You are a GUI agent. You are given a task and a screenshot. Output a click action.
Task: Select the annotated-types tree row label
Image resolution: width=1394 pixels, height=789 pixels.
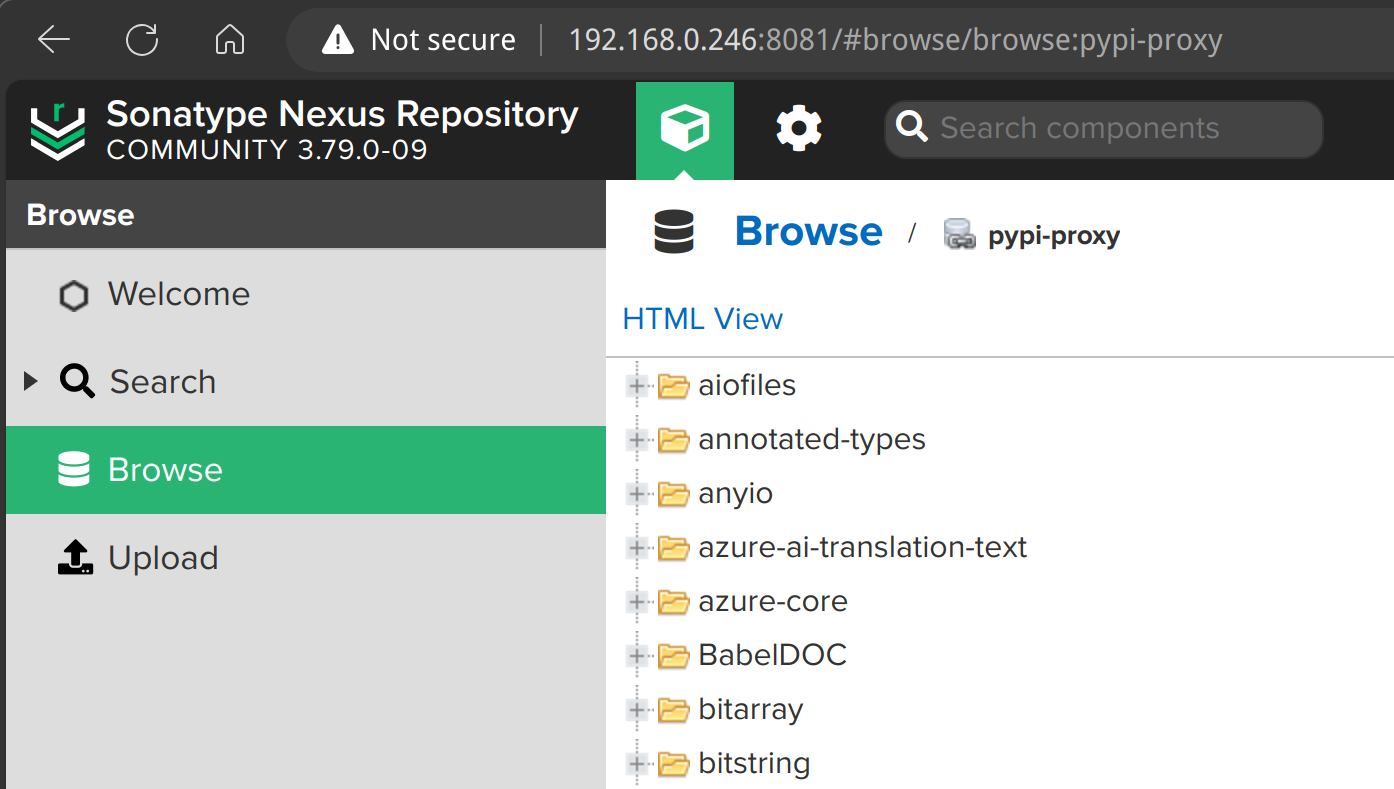(x=812, y=440)
